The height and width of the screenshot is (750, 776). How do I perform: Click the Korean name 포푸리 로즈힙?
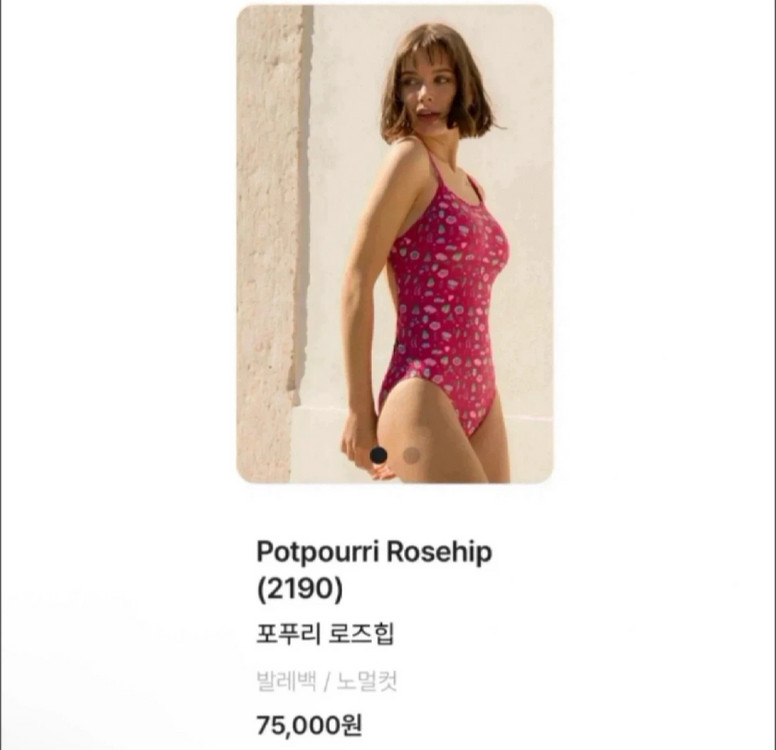click(325, 634)
